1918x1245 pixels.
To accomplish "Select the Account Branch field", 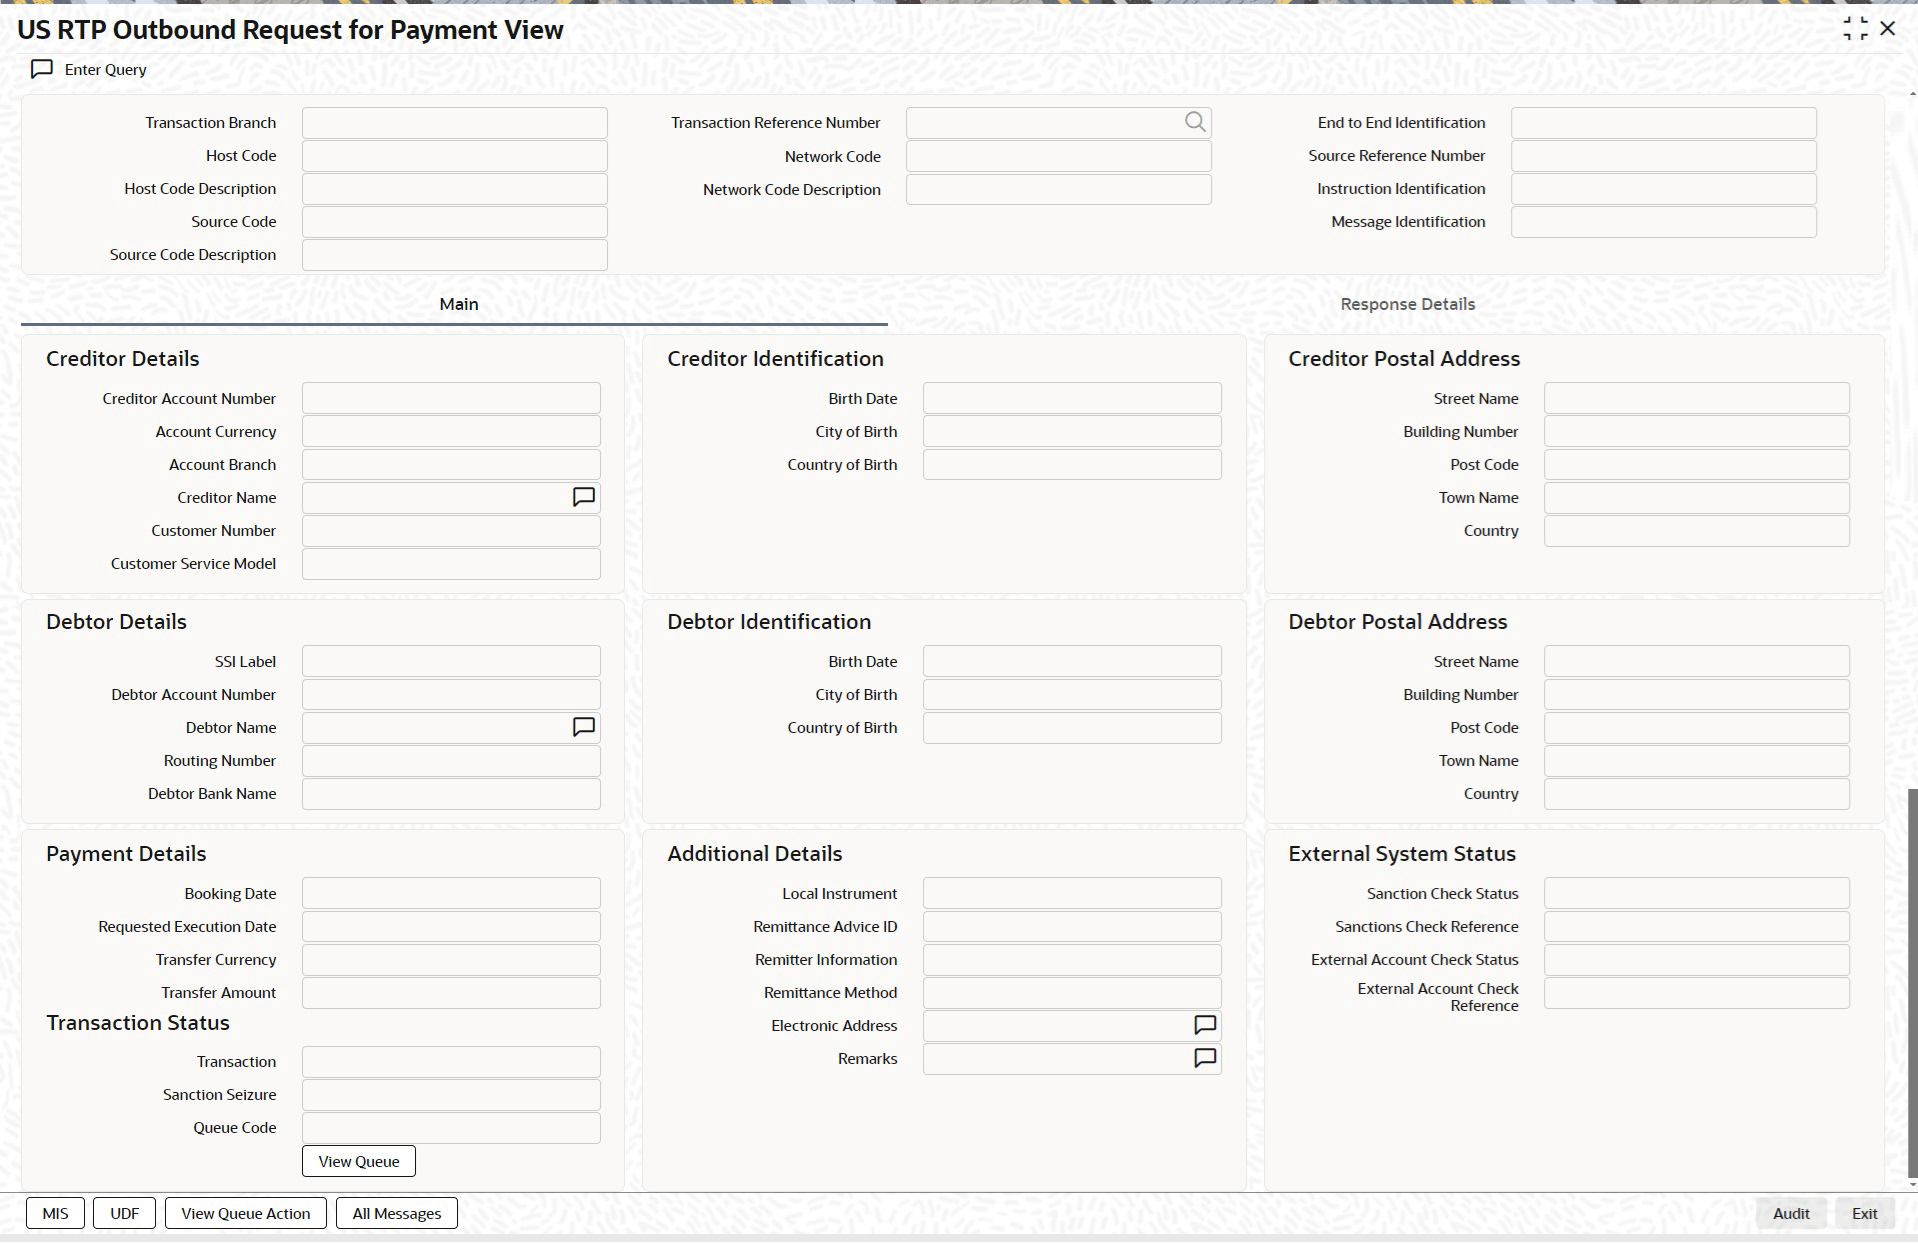I will pos(451,464).
